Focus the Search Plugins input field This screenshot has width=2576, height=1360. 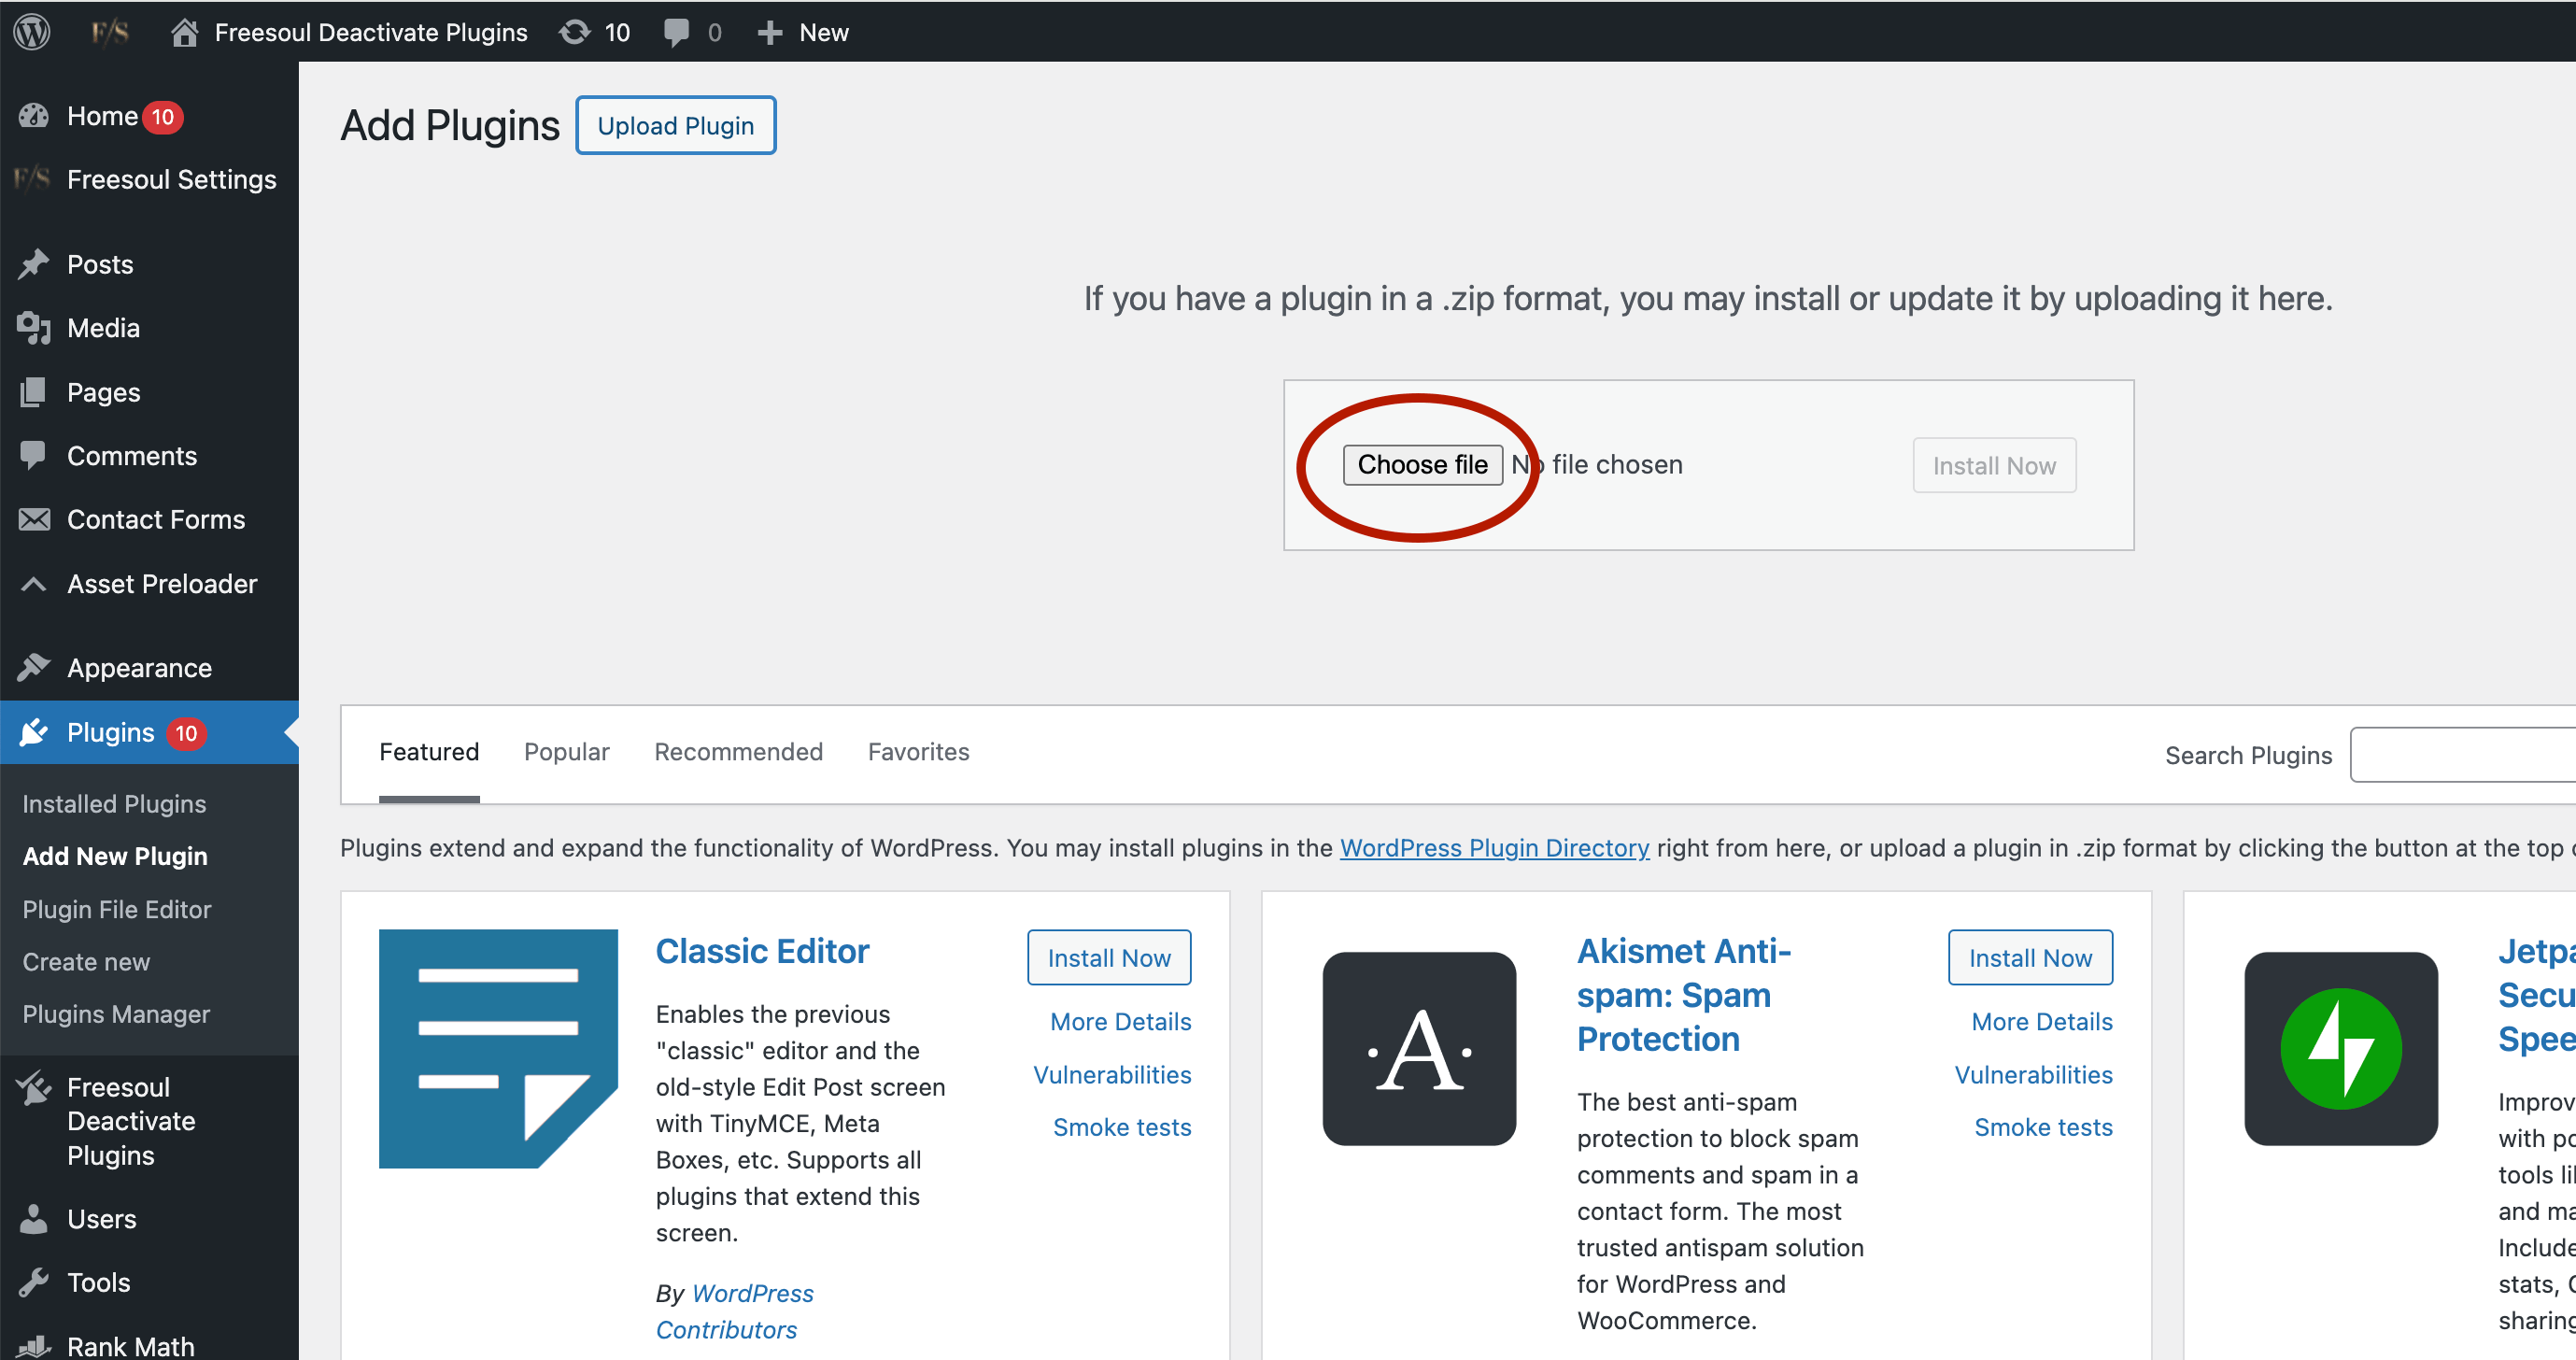point(2463,755)
